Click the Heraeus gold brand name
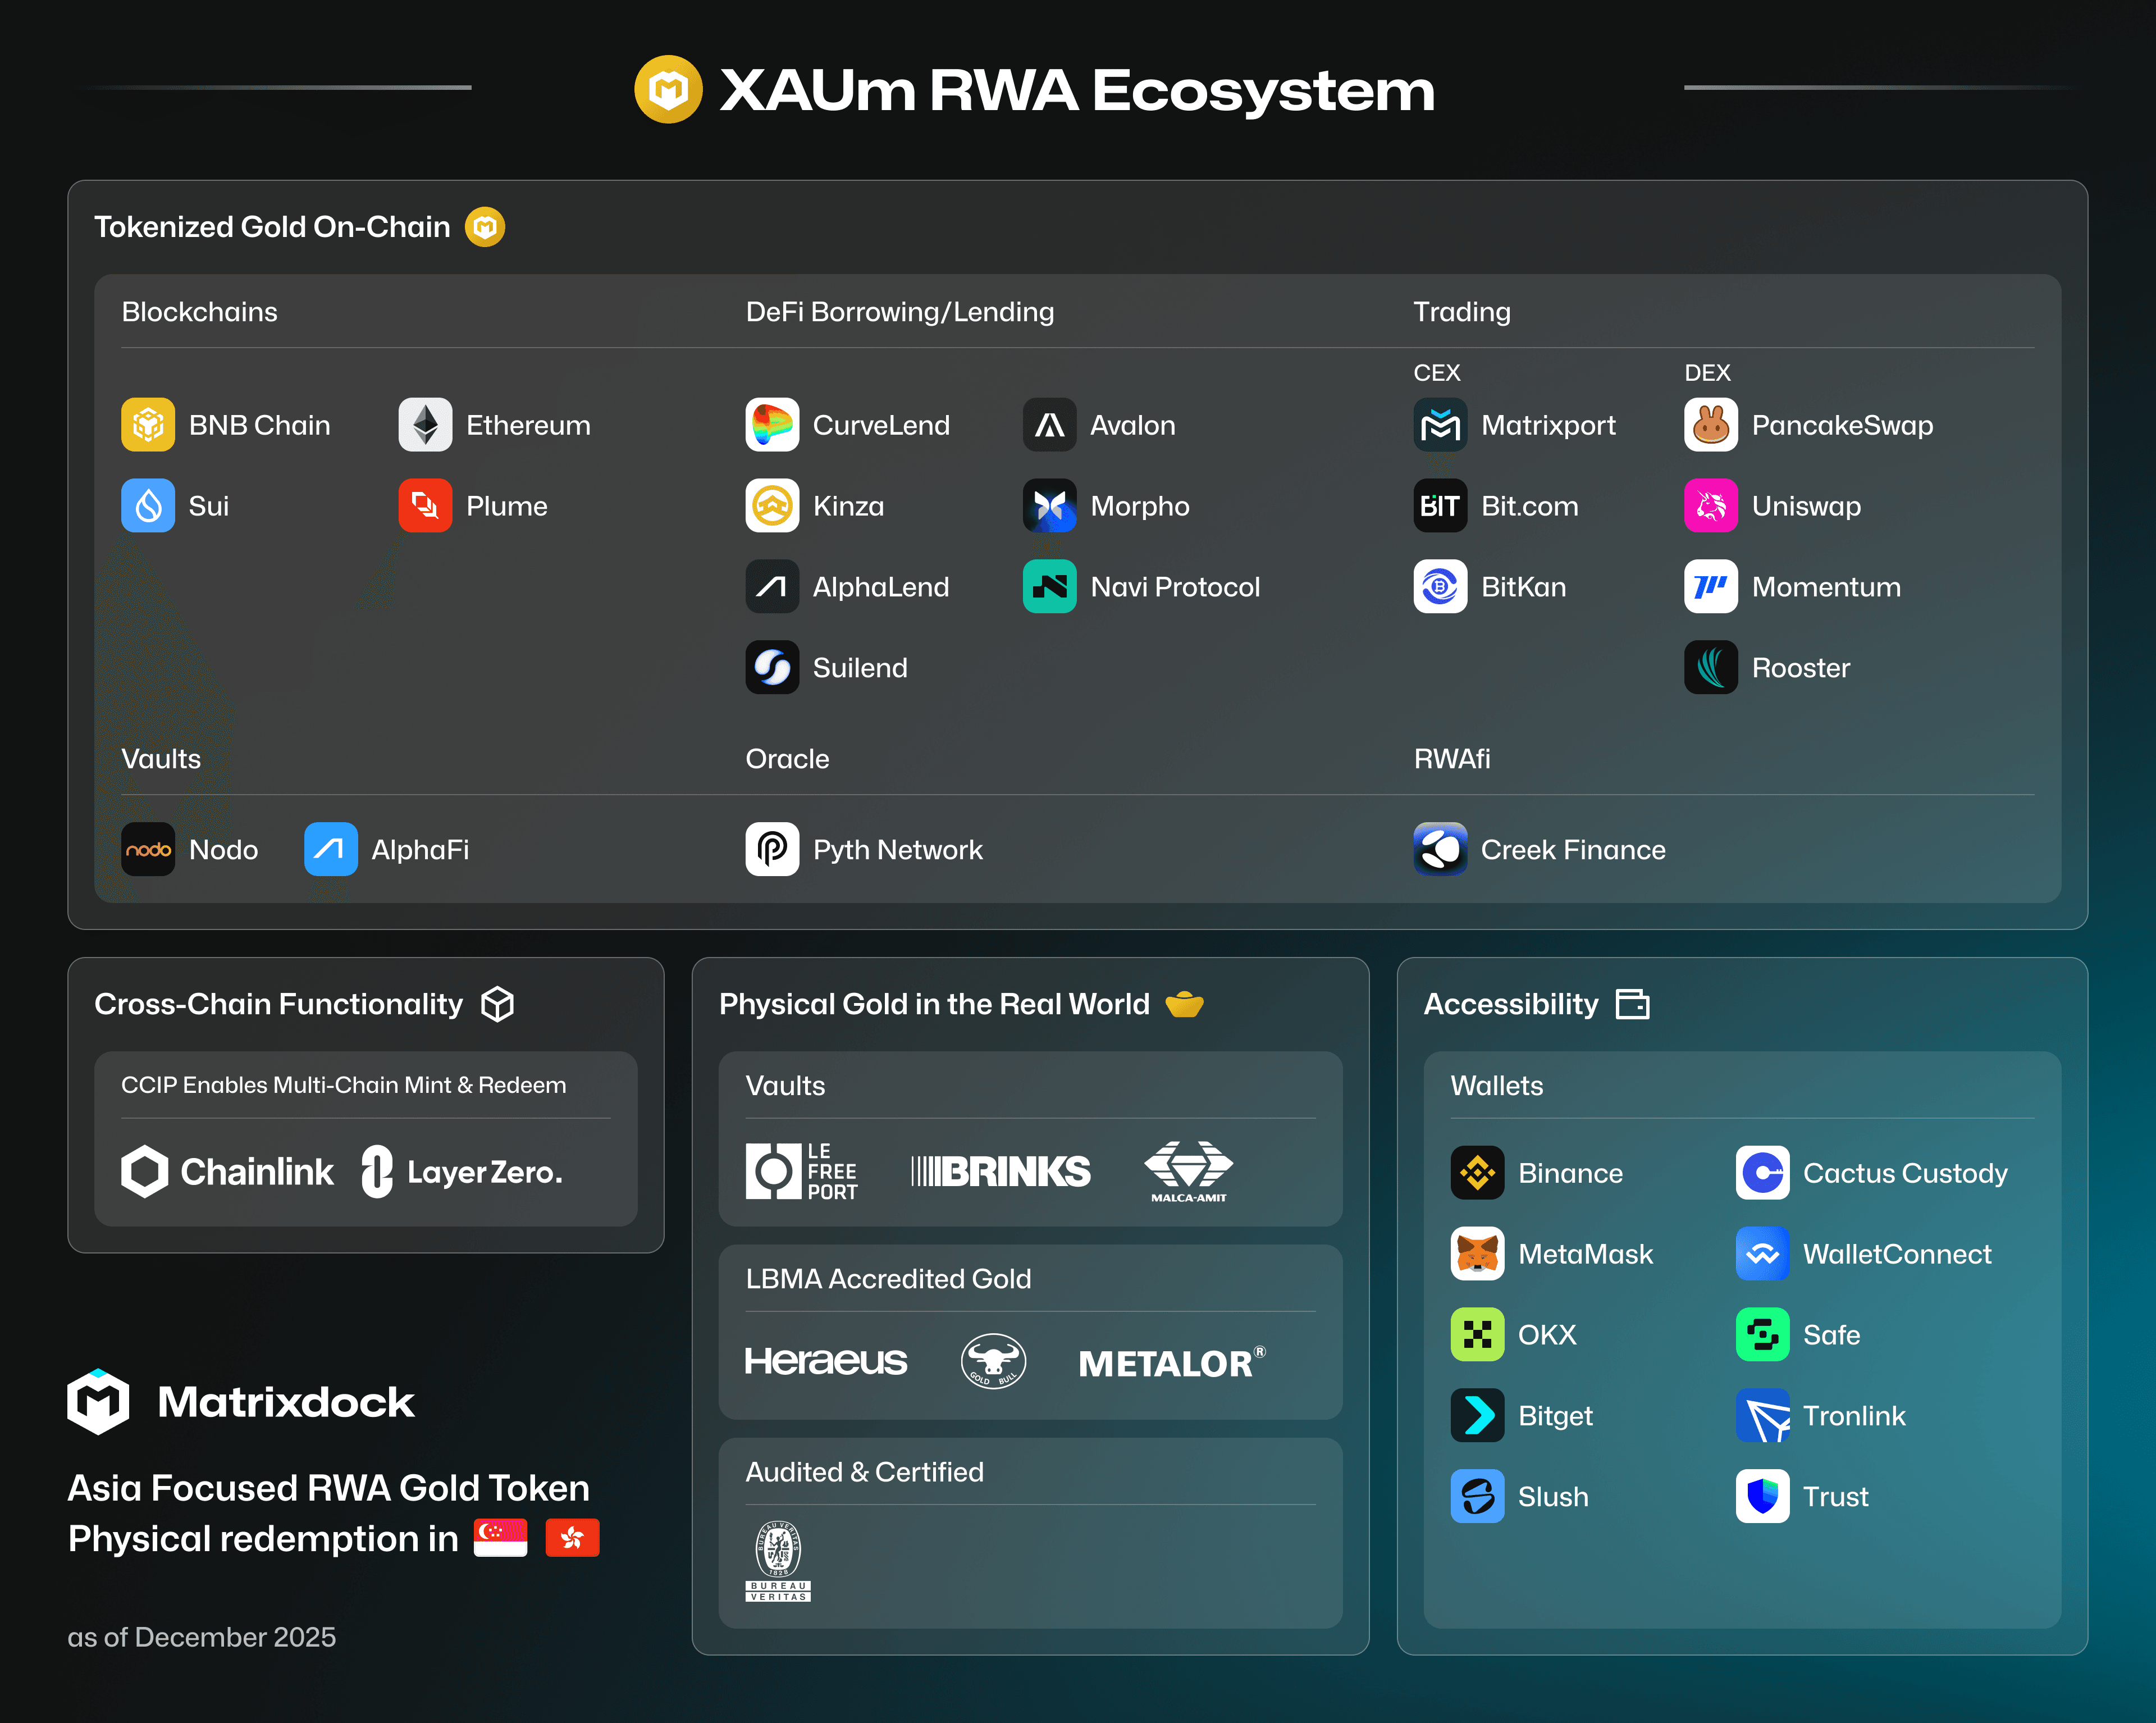2156x1723 pixels. click(826, 1361)
